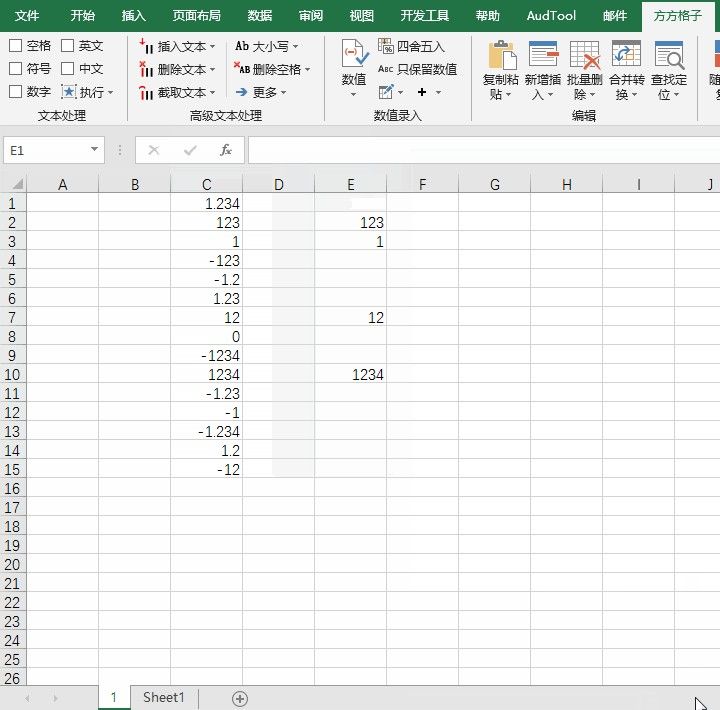Screen dimensions: 720x710
Task: Expand the 执行 dropdown arrow
Action: pos(110,93)
